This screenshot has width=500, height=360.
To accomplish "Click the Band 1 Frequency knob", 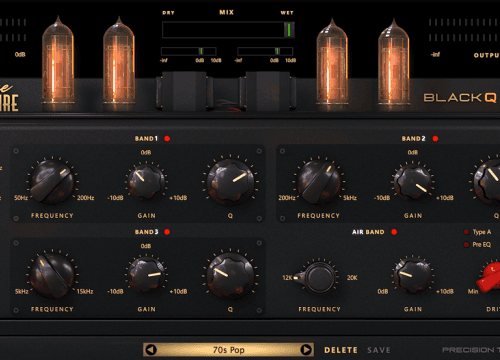I will pos(52,182).
